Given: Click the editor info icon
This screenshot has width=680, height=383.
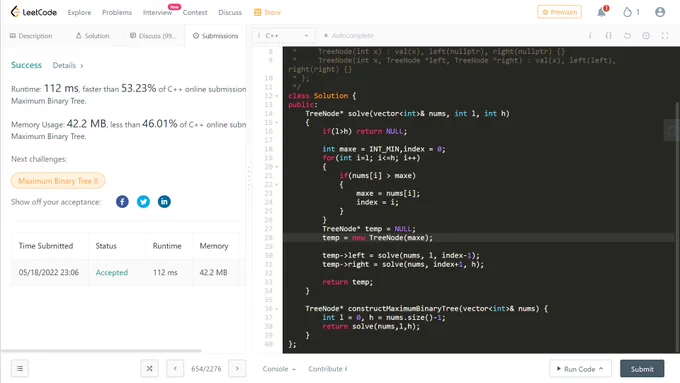Looking at the screenshot, I should 590,36.
